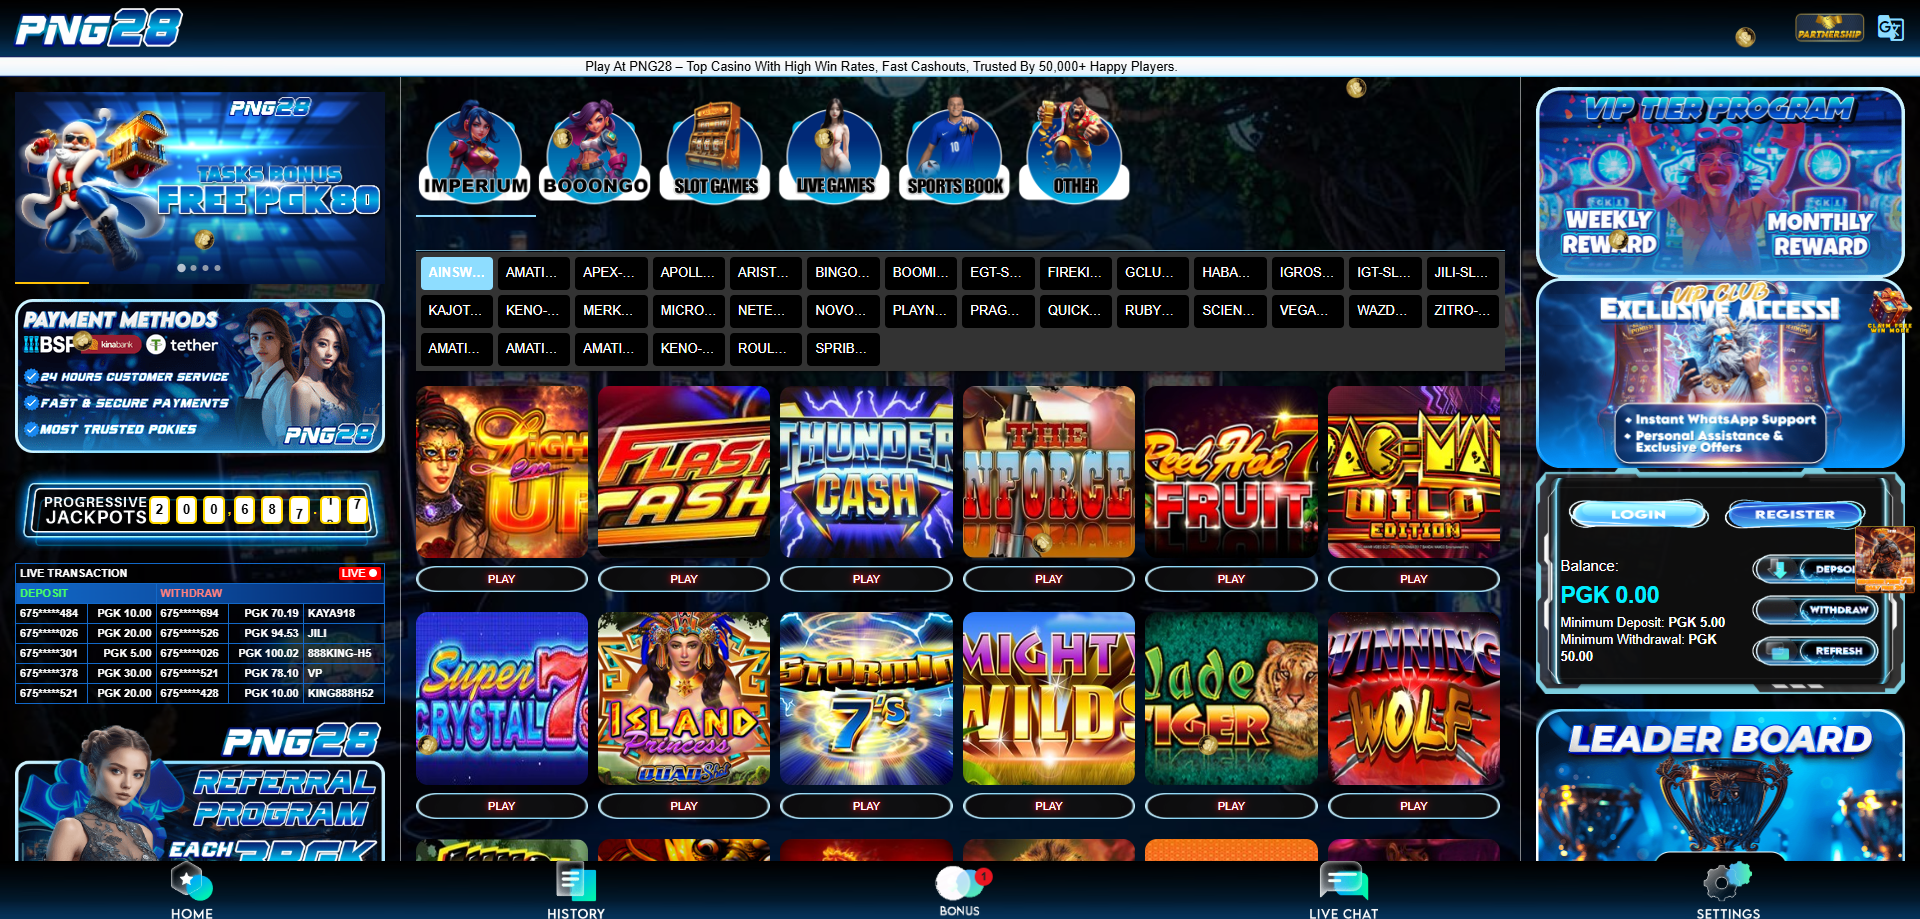The height and width of the screenshot is (919, 1920).
Task: Click the Partnership handshake badge
Action: pyautogui.click(x=1829, y=27)
